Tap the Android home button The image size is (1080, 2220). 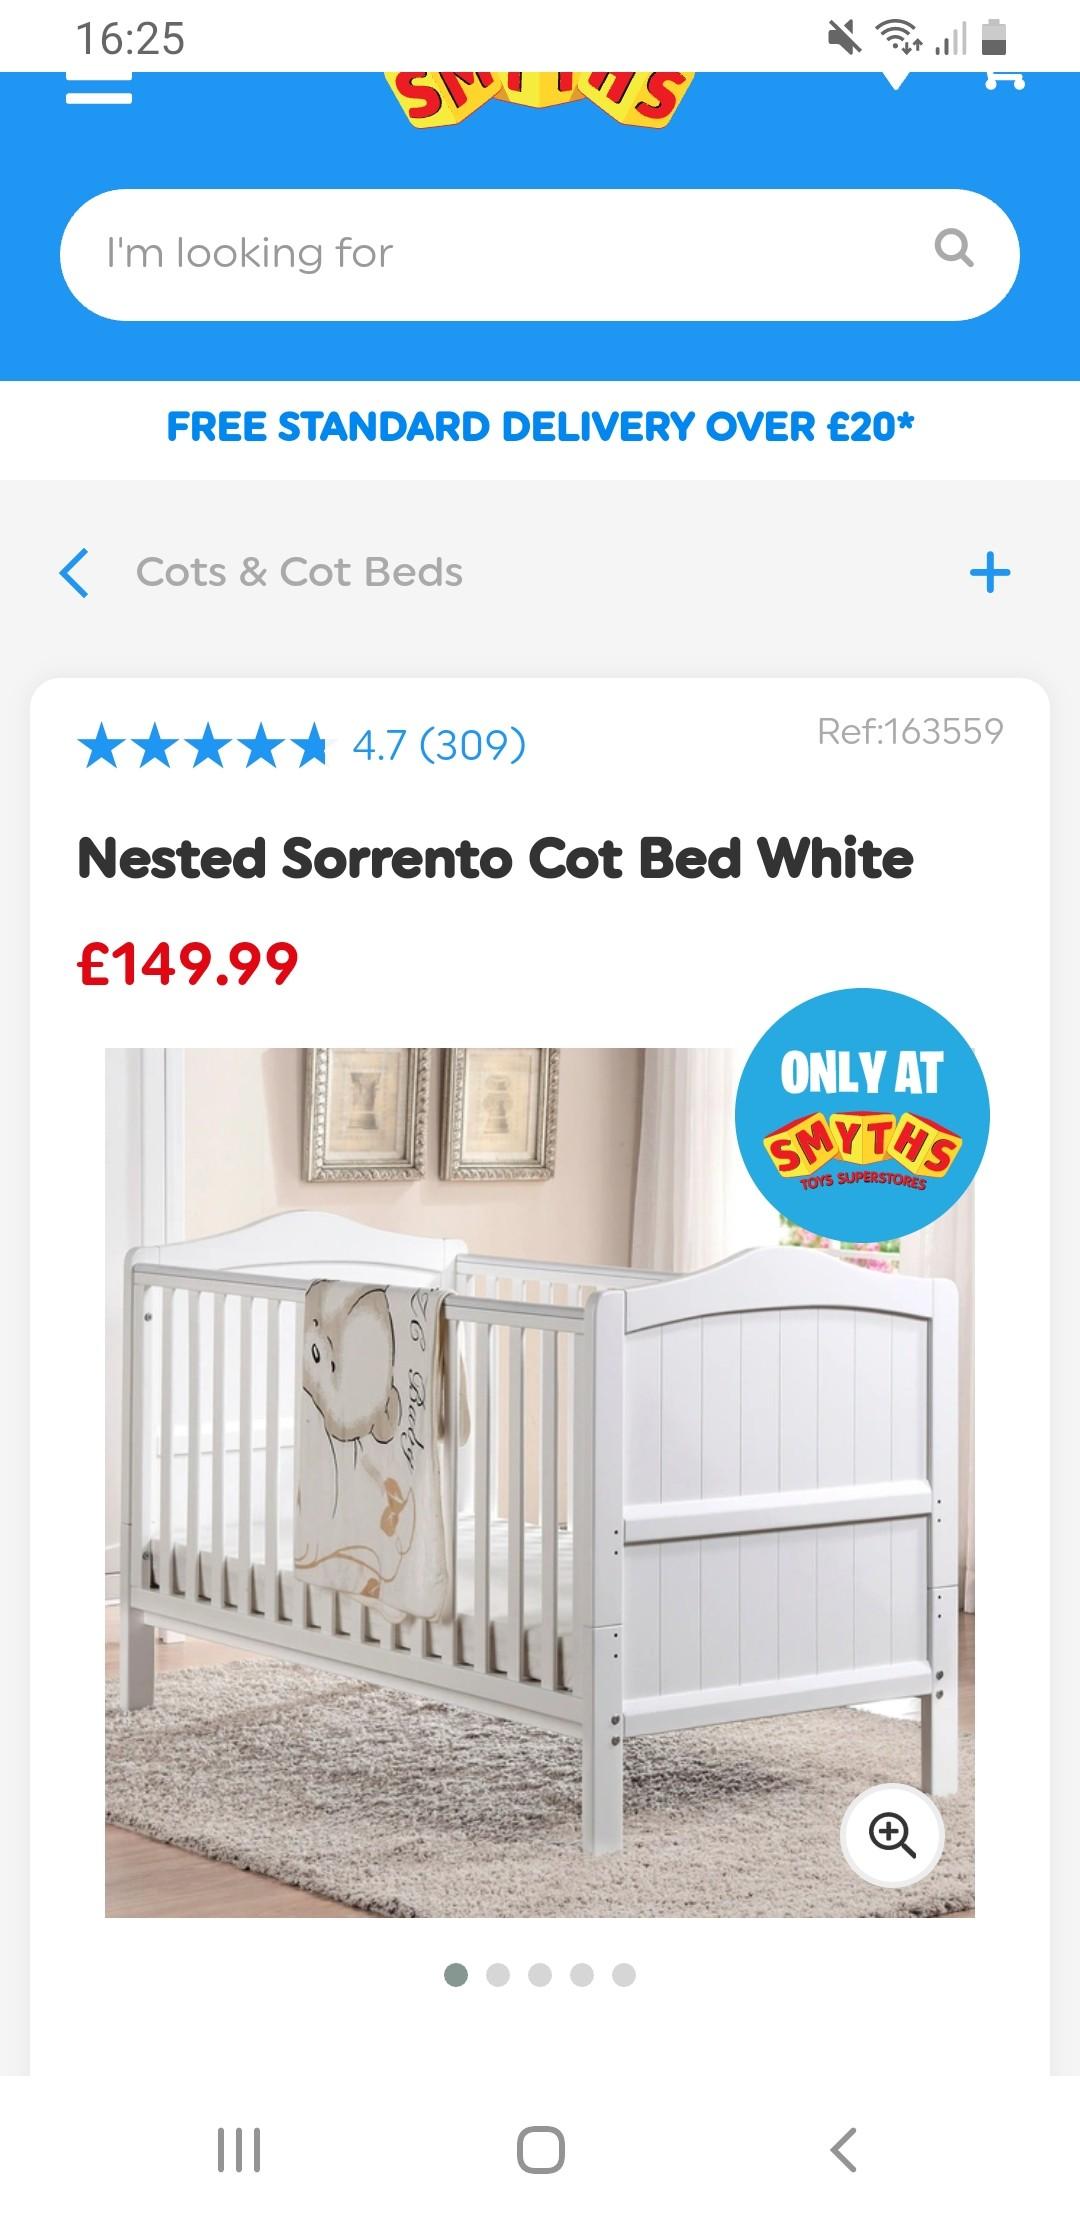541,2149
